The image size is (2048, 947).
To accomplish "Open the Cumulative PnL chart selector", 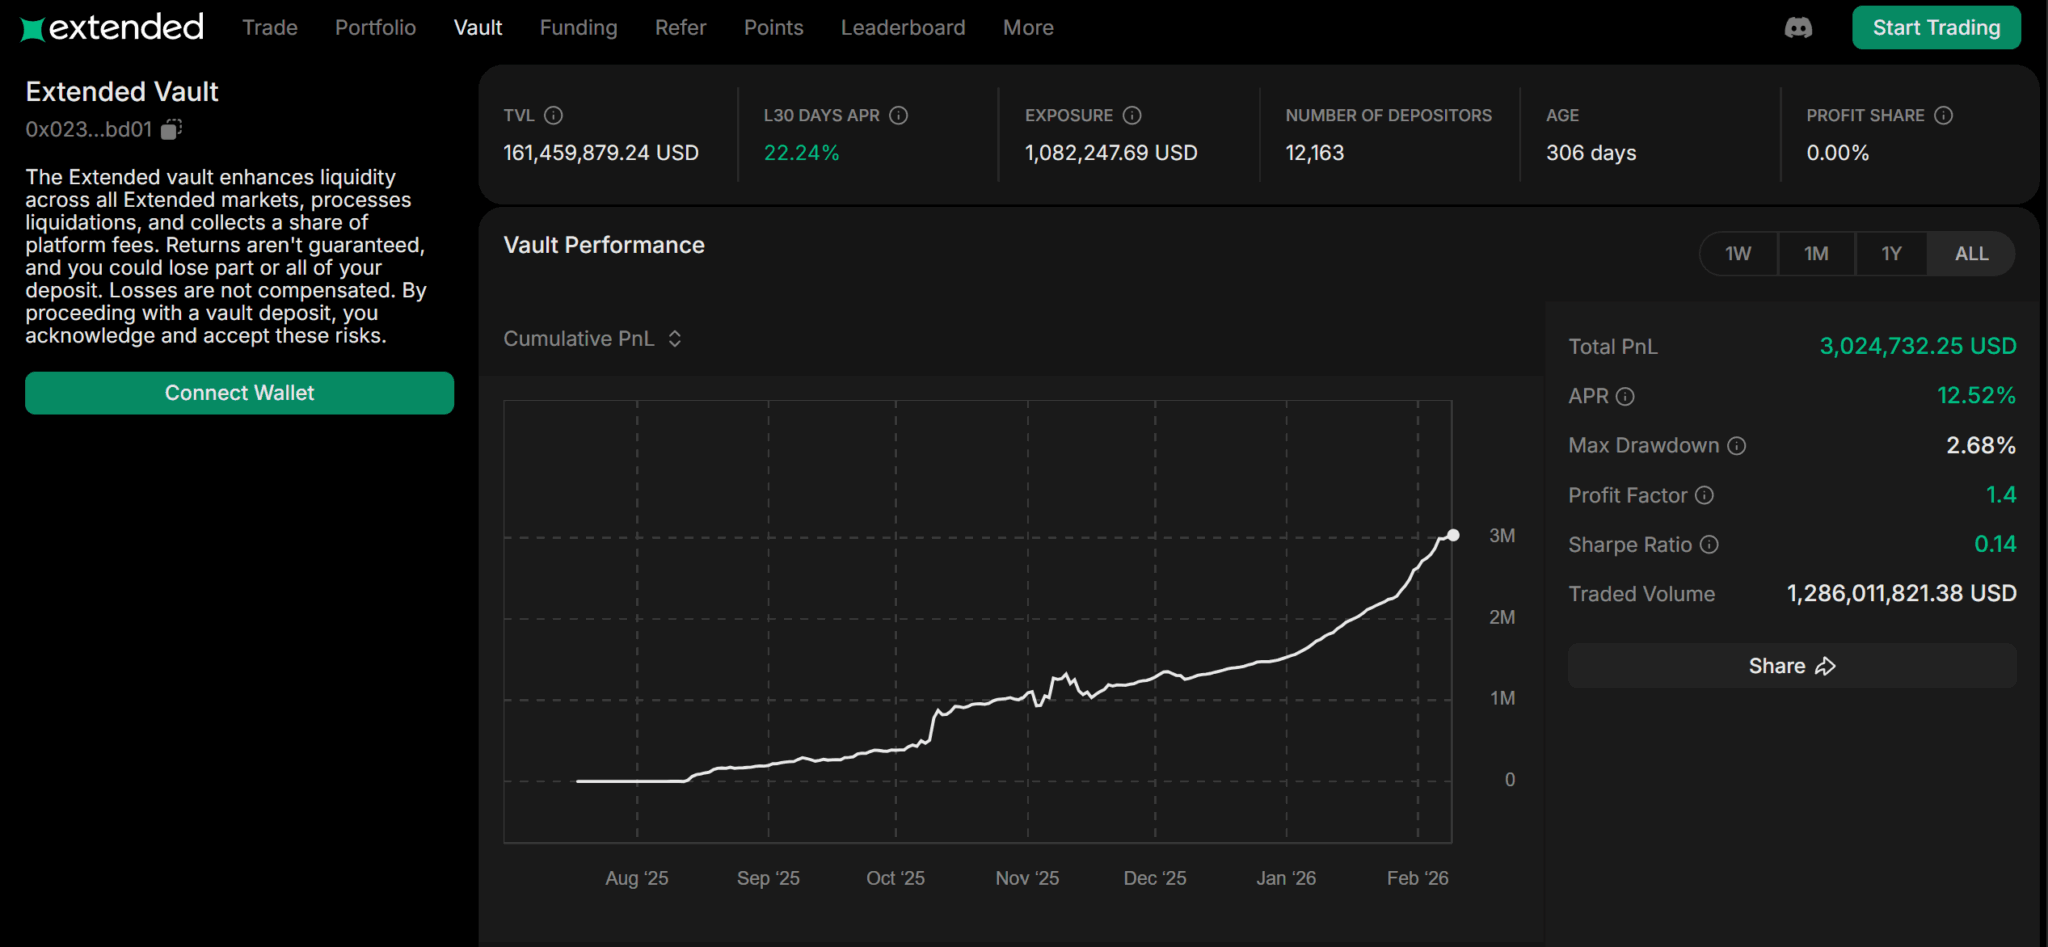I will (x=593, y=339).
